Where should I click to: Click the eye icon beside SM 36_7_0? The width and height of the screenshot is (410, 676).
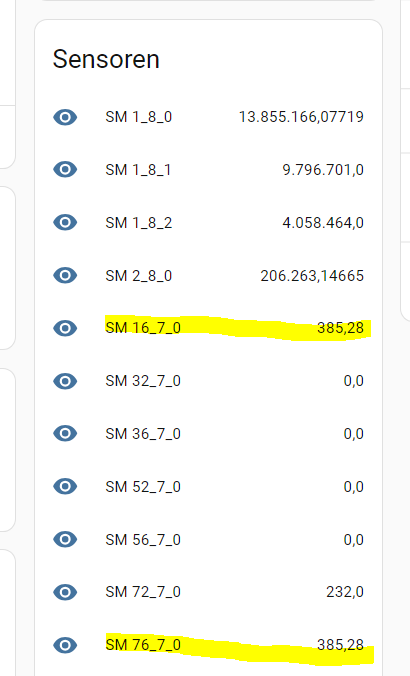65,433
